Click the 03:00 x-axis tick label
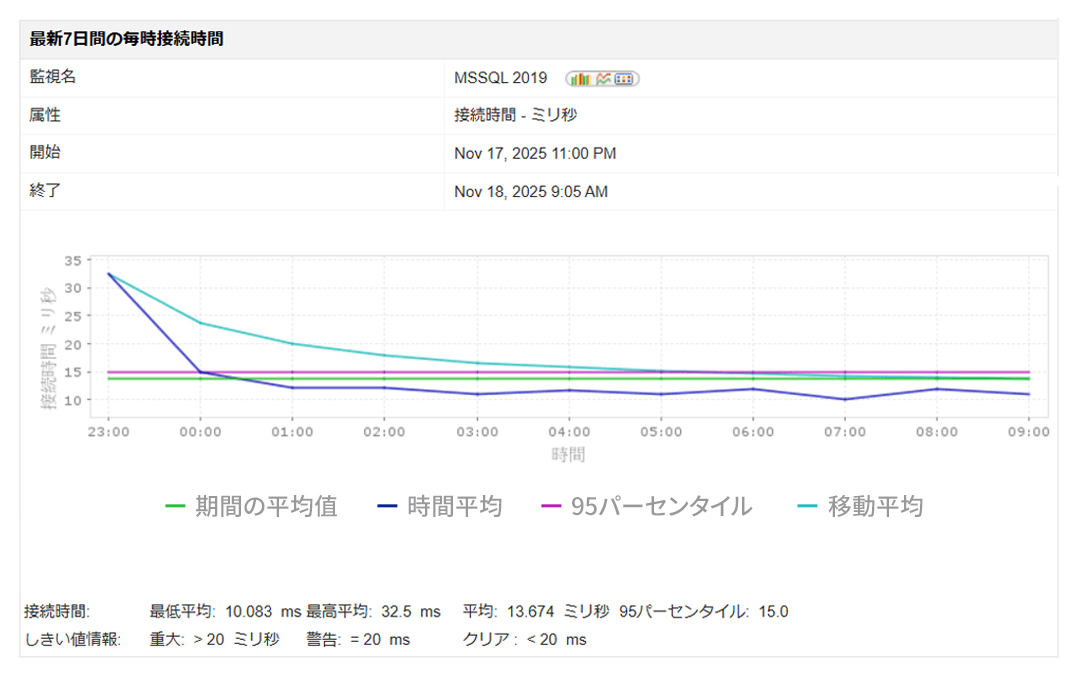This screenshot has width=1067, height=684. 477,432
